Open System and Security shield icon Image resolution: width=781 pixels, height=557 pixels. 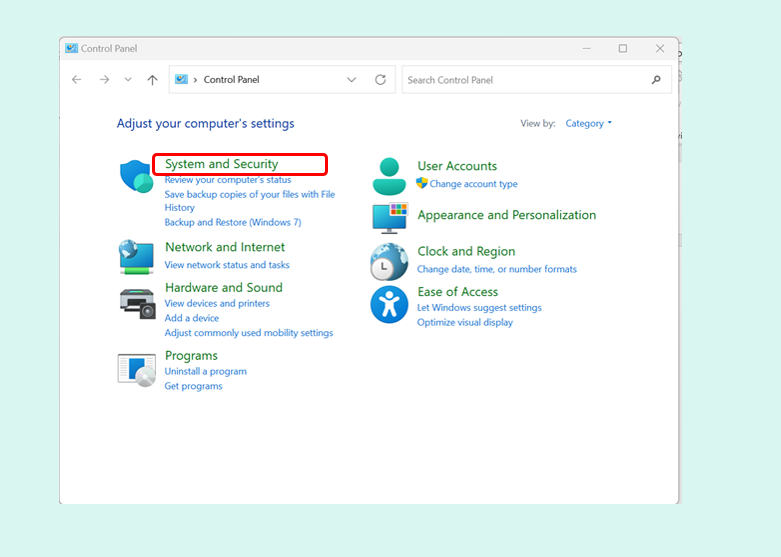coord(136,176)
